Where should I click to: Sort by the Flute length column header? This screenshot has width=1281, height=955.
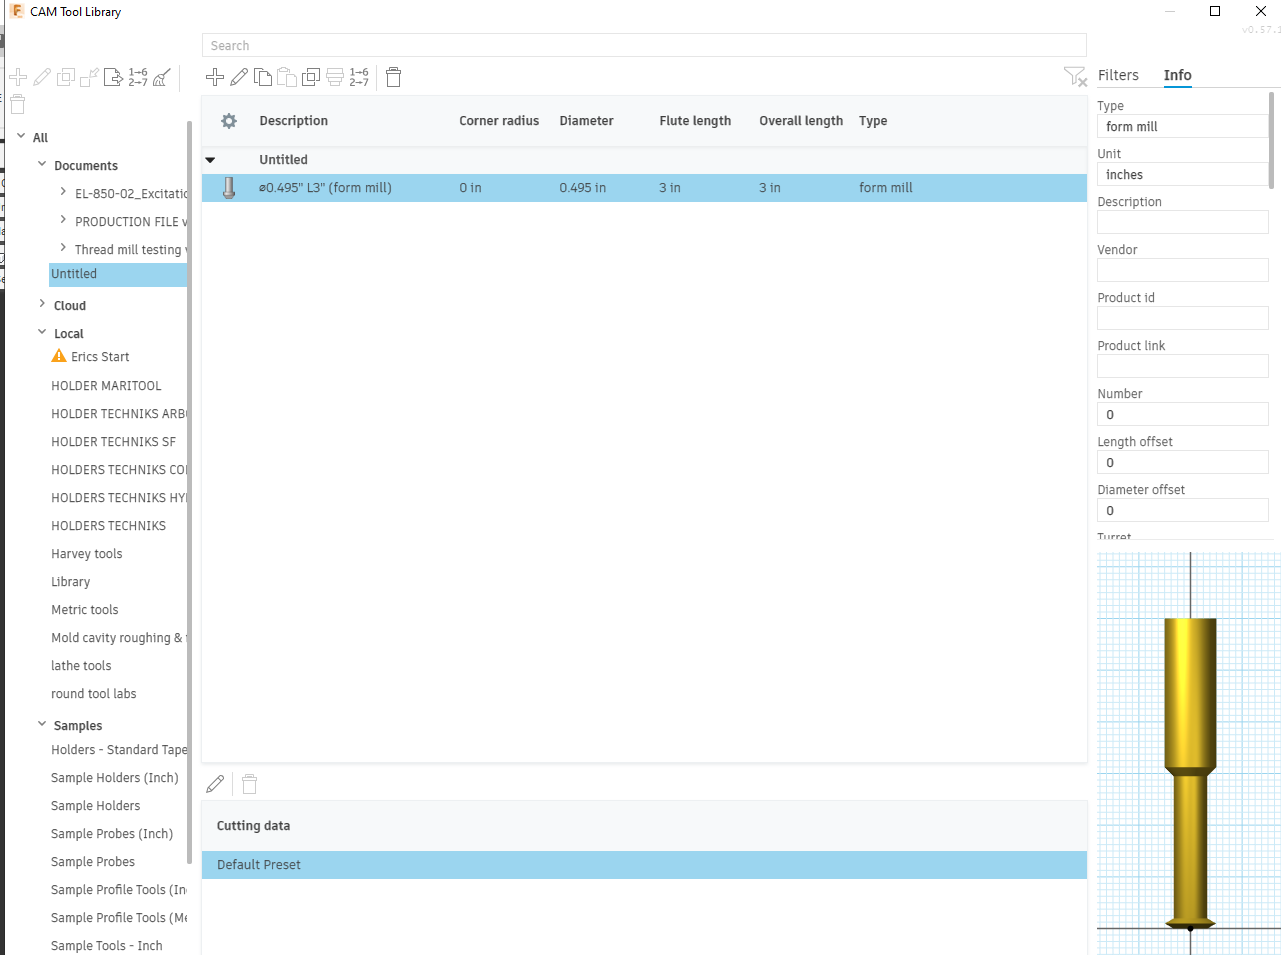coord(695,121)
